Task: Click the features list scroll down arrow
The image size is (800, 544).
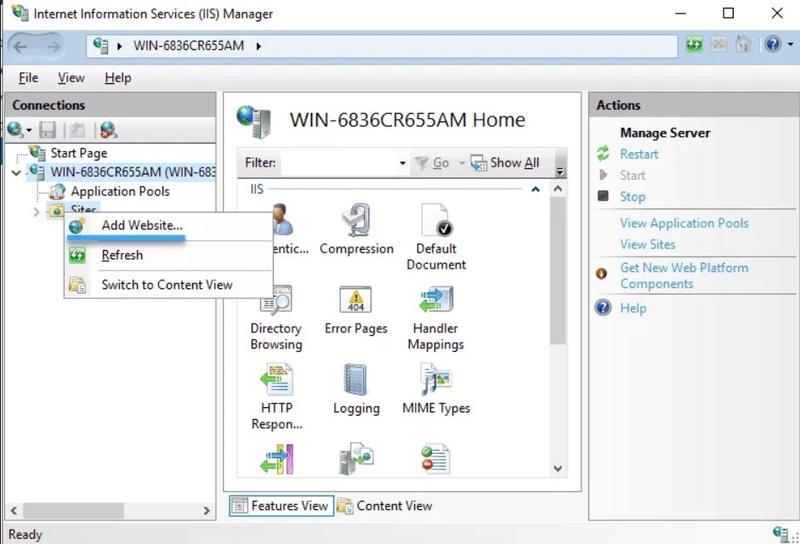Action: (x=558, y=468)
